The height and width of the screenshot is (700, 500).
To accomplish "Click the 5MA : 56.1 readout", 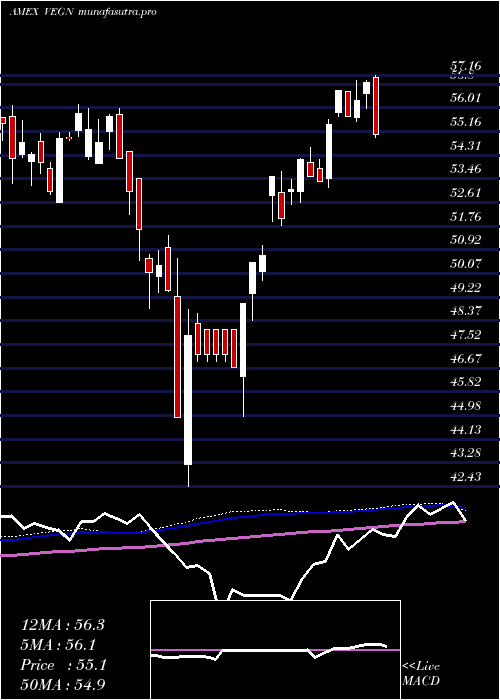I will [x=58, y=645].
